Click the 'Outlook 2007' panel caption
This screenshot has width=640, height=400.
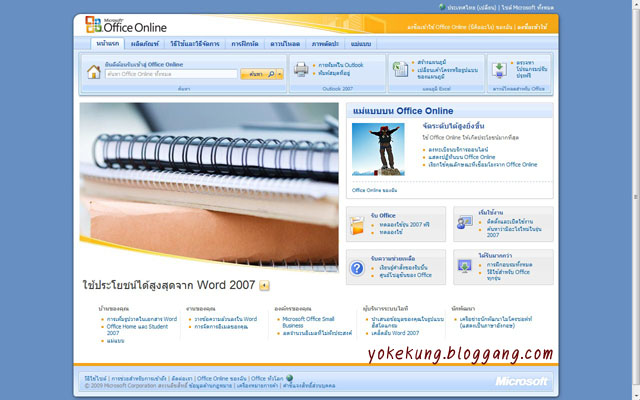(338, 89)
